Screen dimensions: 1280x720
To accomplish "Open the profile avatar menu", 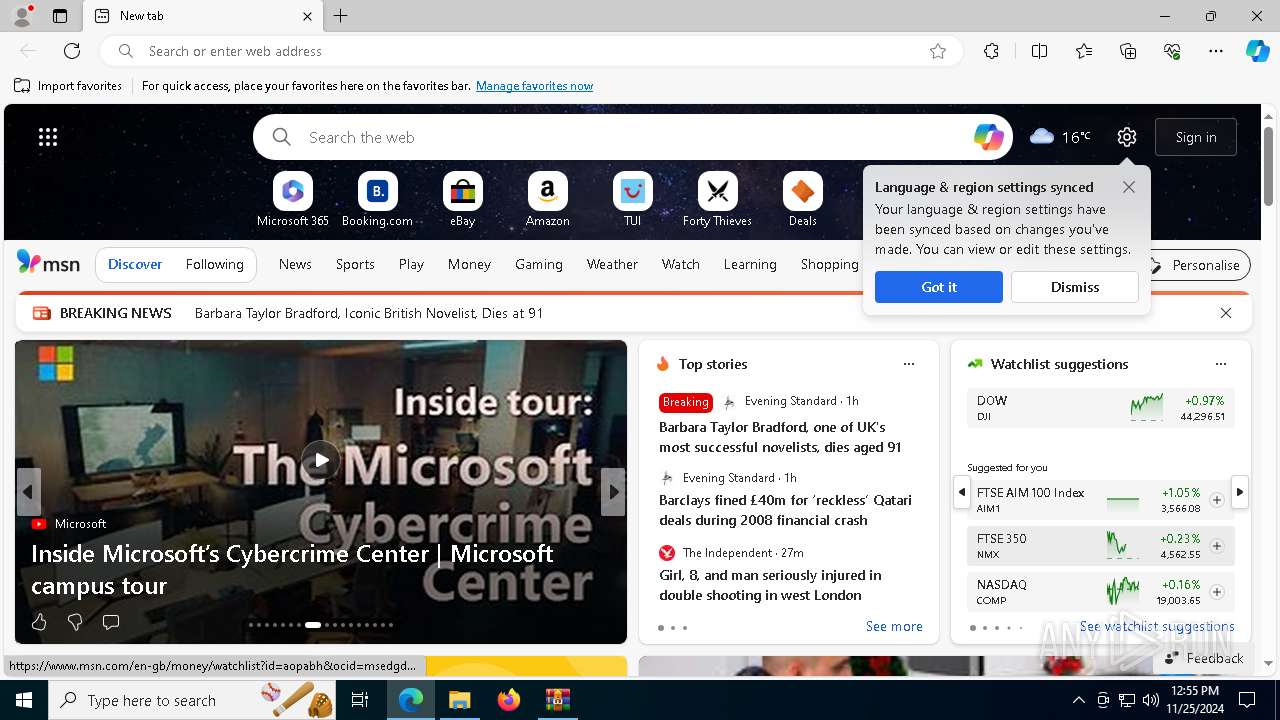I will pos(21,16).
